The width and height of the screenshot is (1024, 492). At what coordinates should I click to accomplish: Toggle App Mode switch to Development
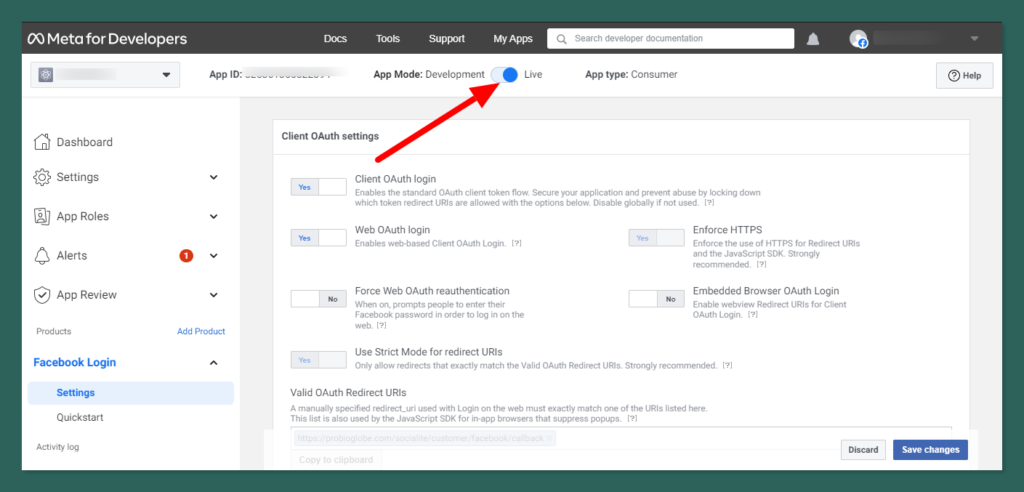coord(504,75)
